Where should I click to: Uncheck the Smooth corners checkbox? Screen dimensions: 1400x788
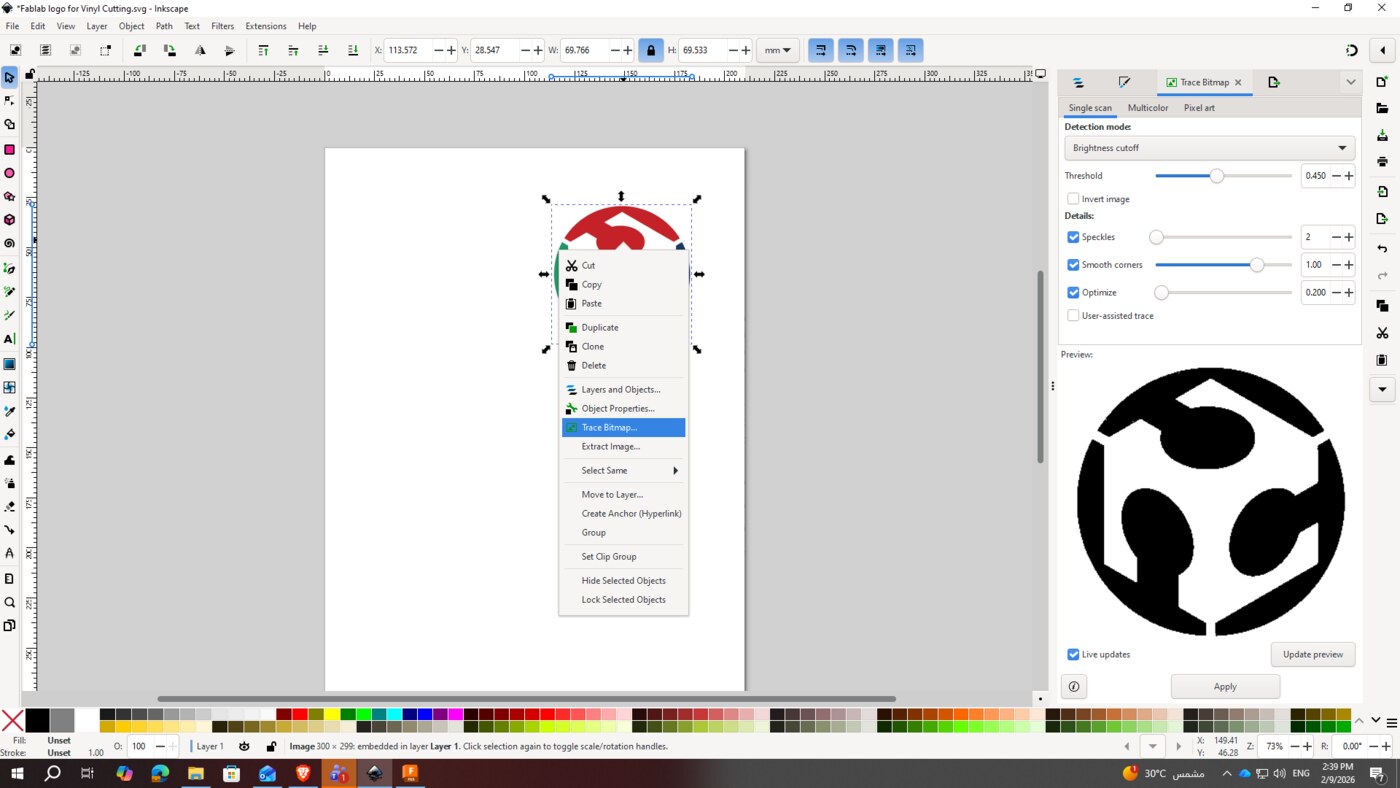click(x=1073, y=265)
